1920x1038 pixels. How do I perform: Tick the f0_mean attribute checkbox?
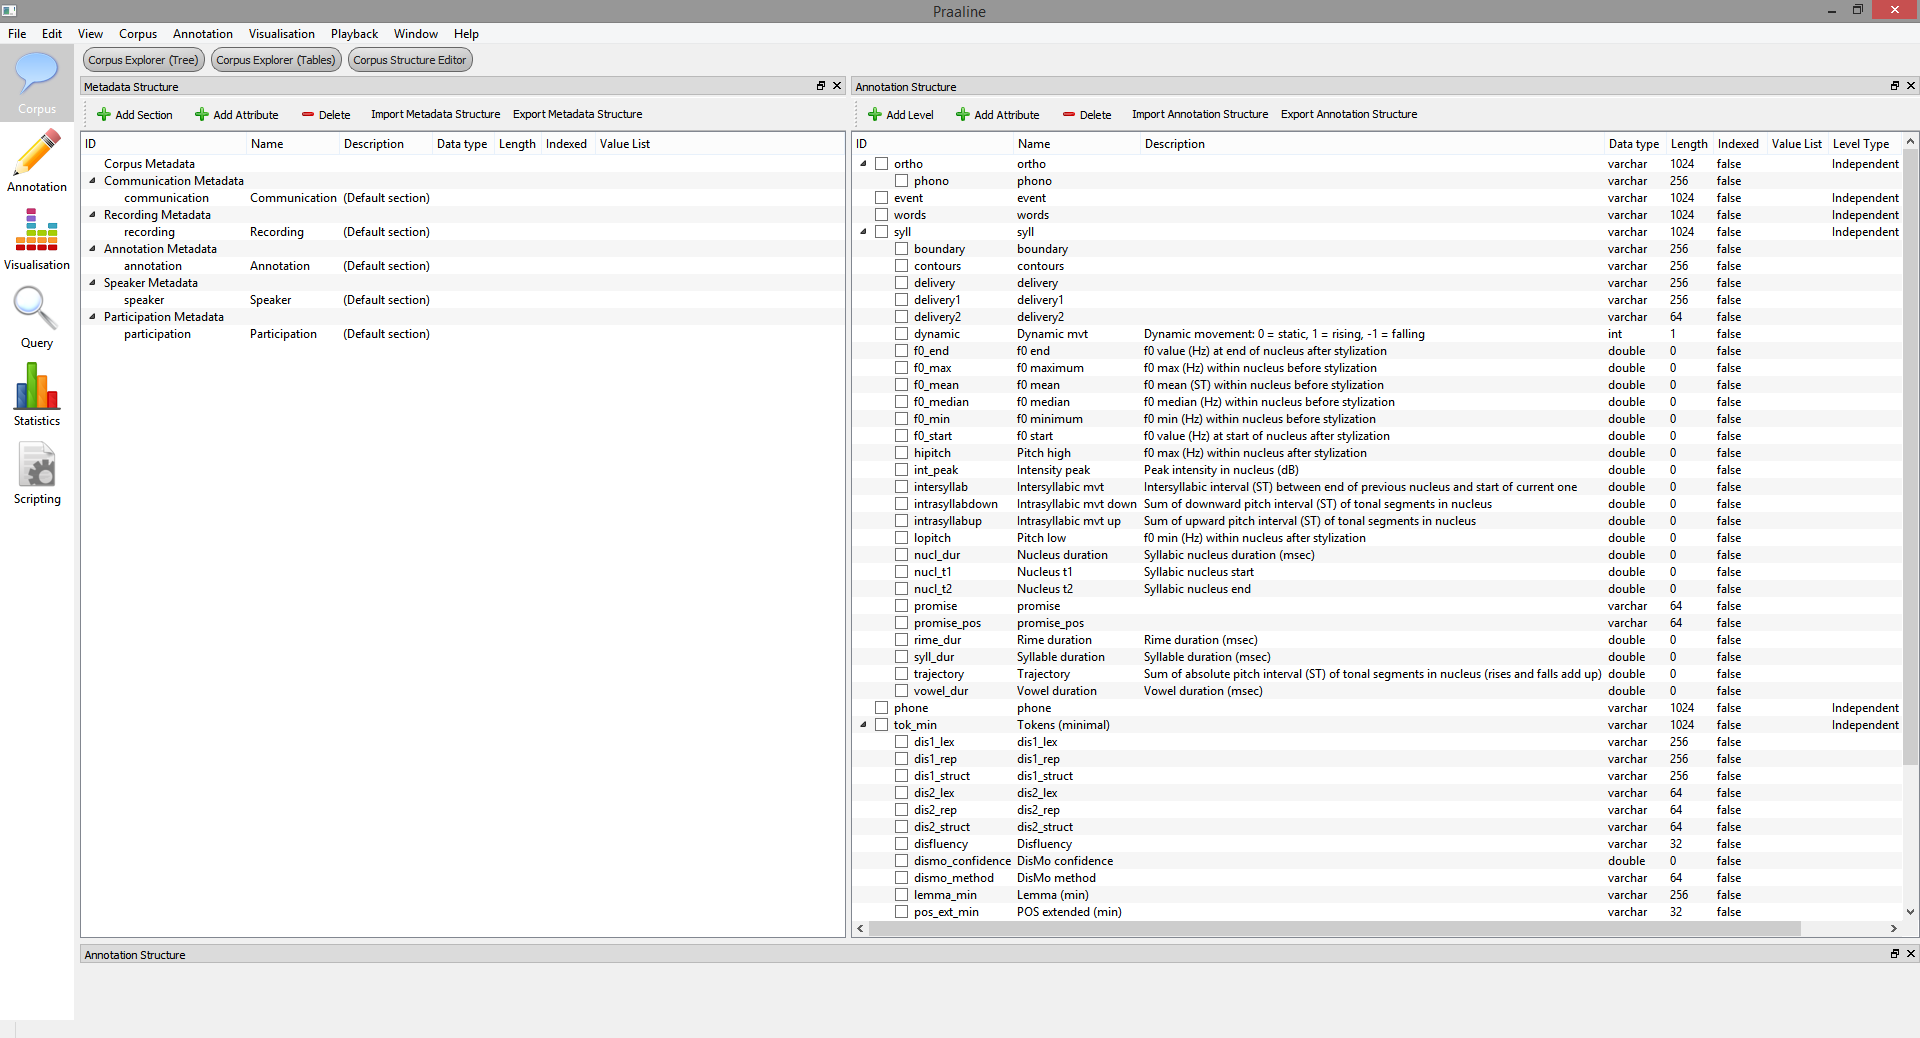(901, 385)
